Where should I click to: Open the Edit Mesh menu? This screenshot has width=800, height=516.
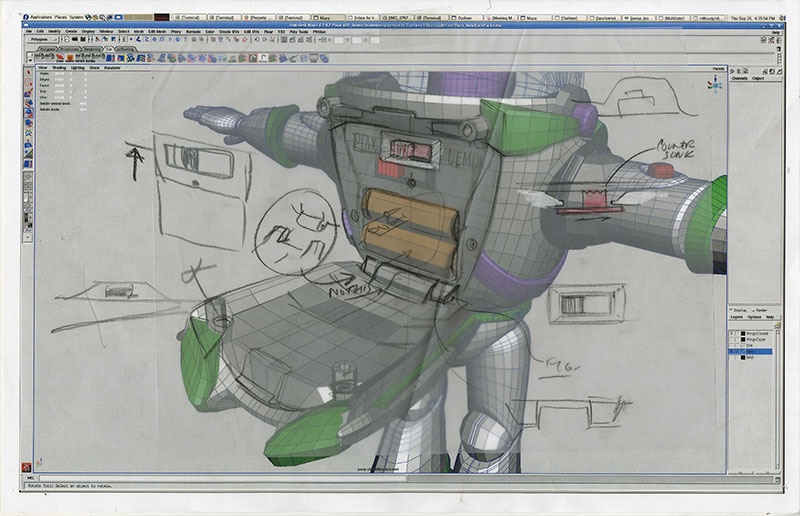[x=157, y=32]
